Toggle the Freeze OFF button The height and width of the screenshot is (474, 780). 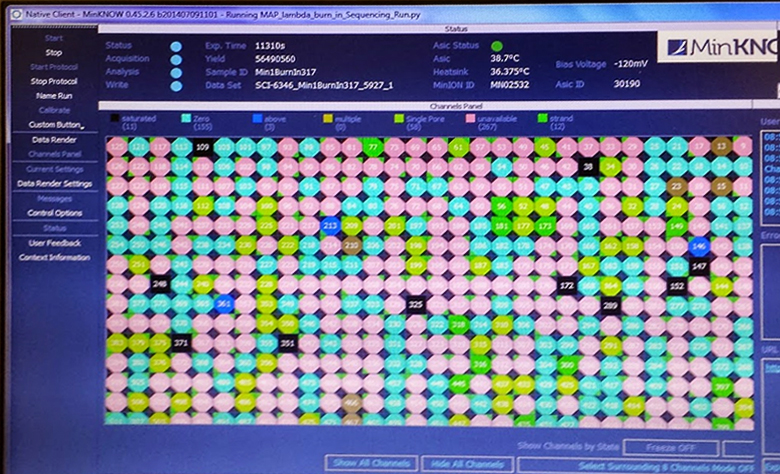point(678,447)
